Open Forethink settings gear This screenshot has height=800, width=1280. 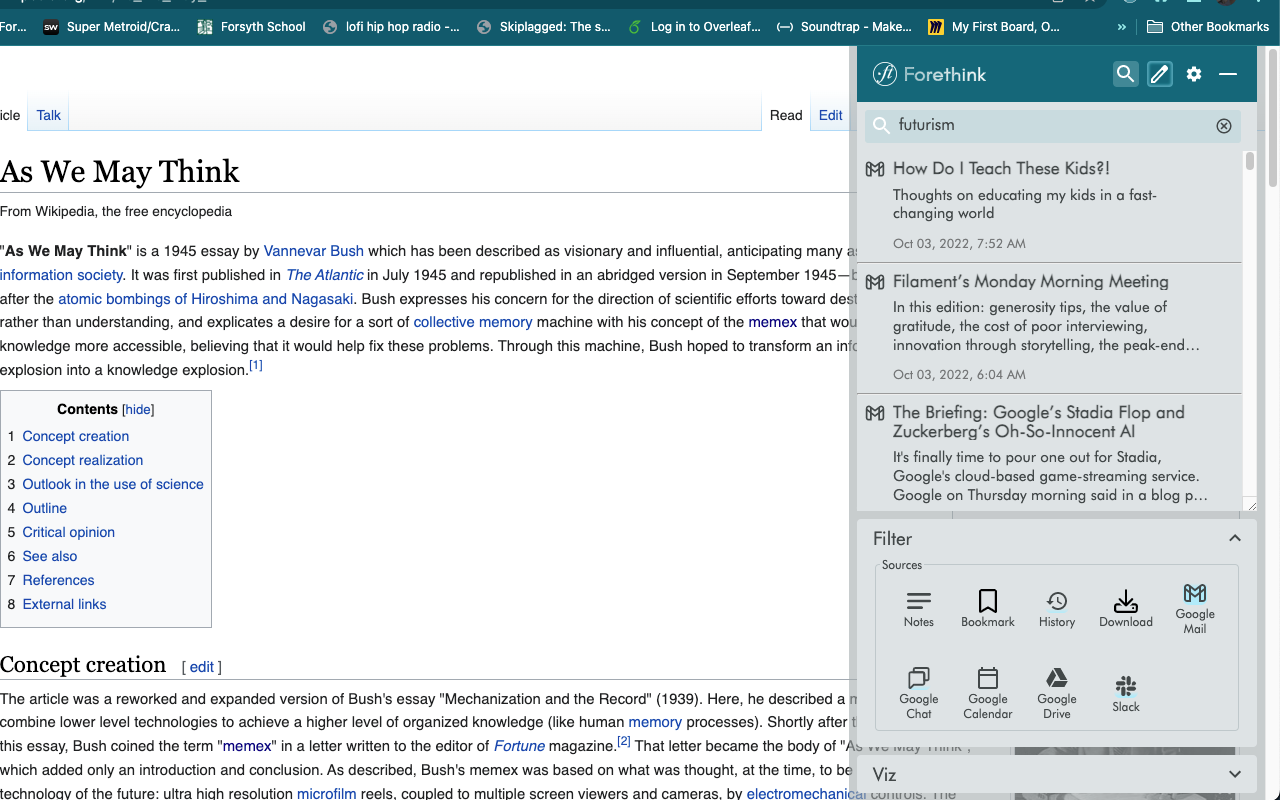coord(1194,74)
